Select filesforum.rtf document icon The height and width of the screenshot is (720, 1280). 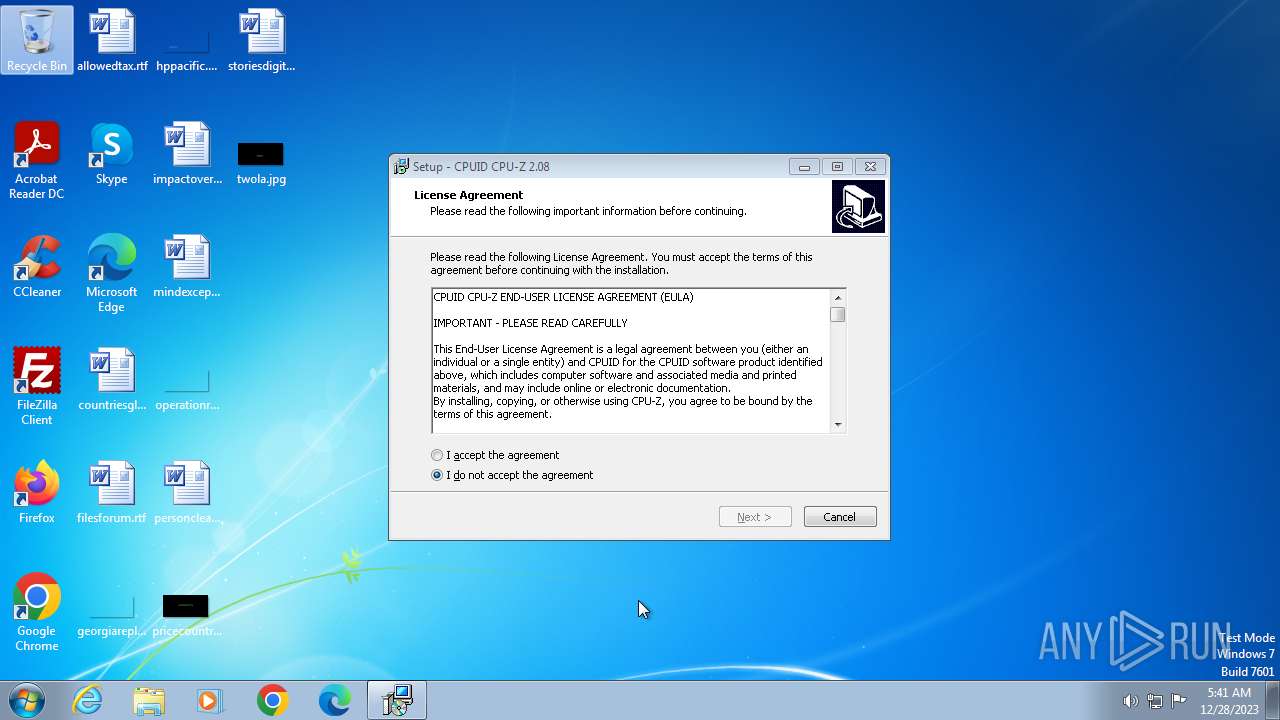click(112, 493)
